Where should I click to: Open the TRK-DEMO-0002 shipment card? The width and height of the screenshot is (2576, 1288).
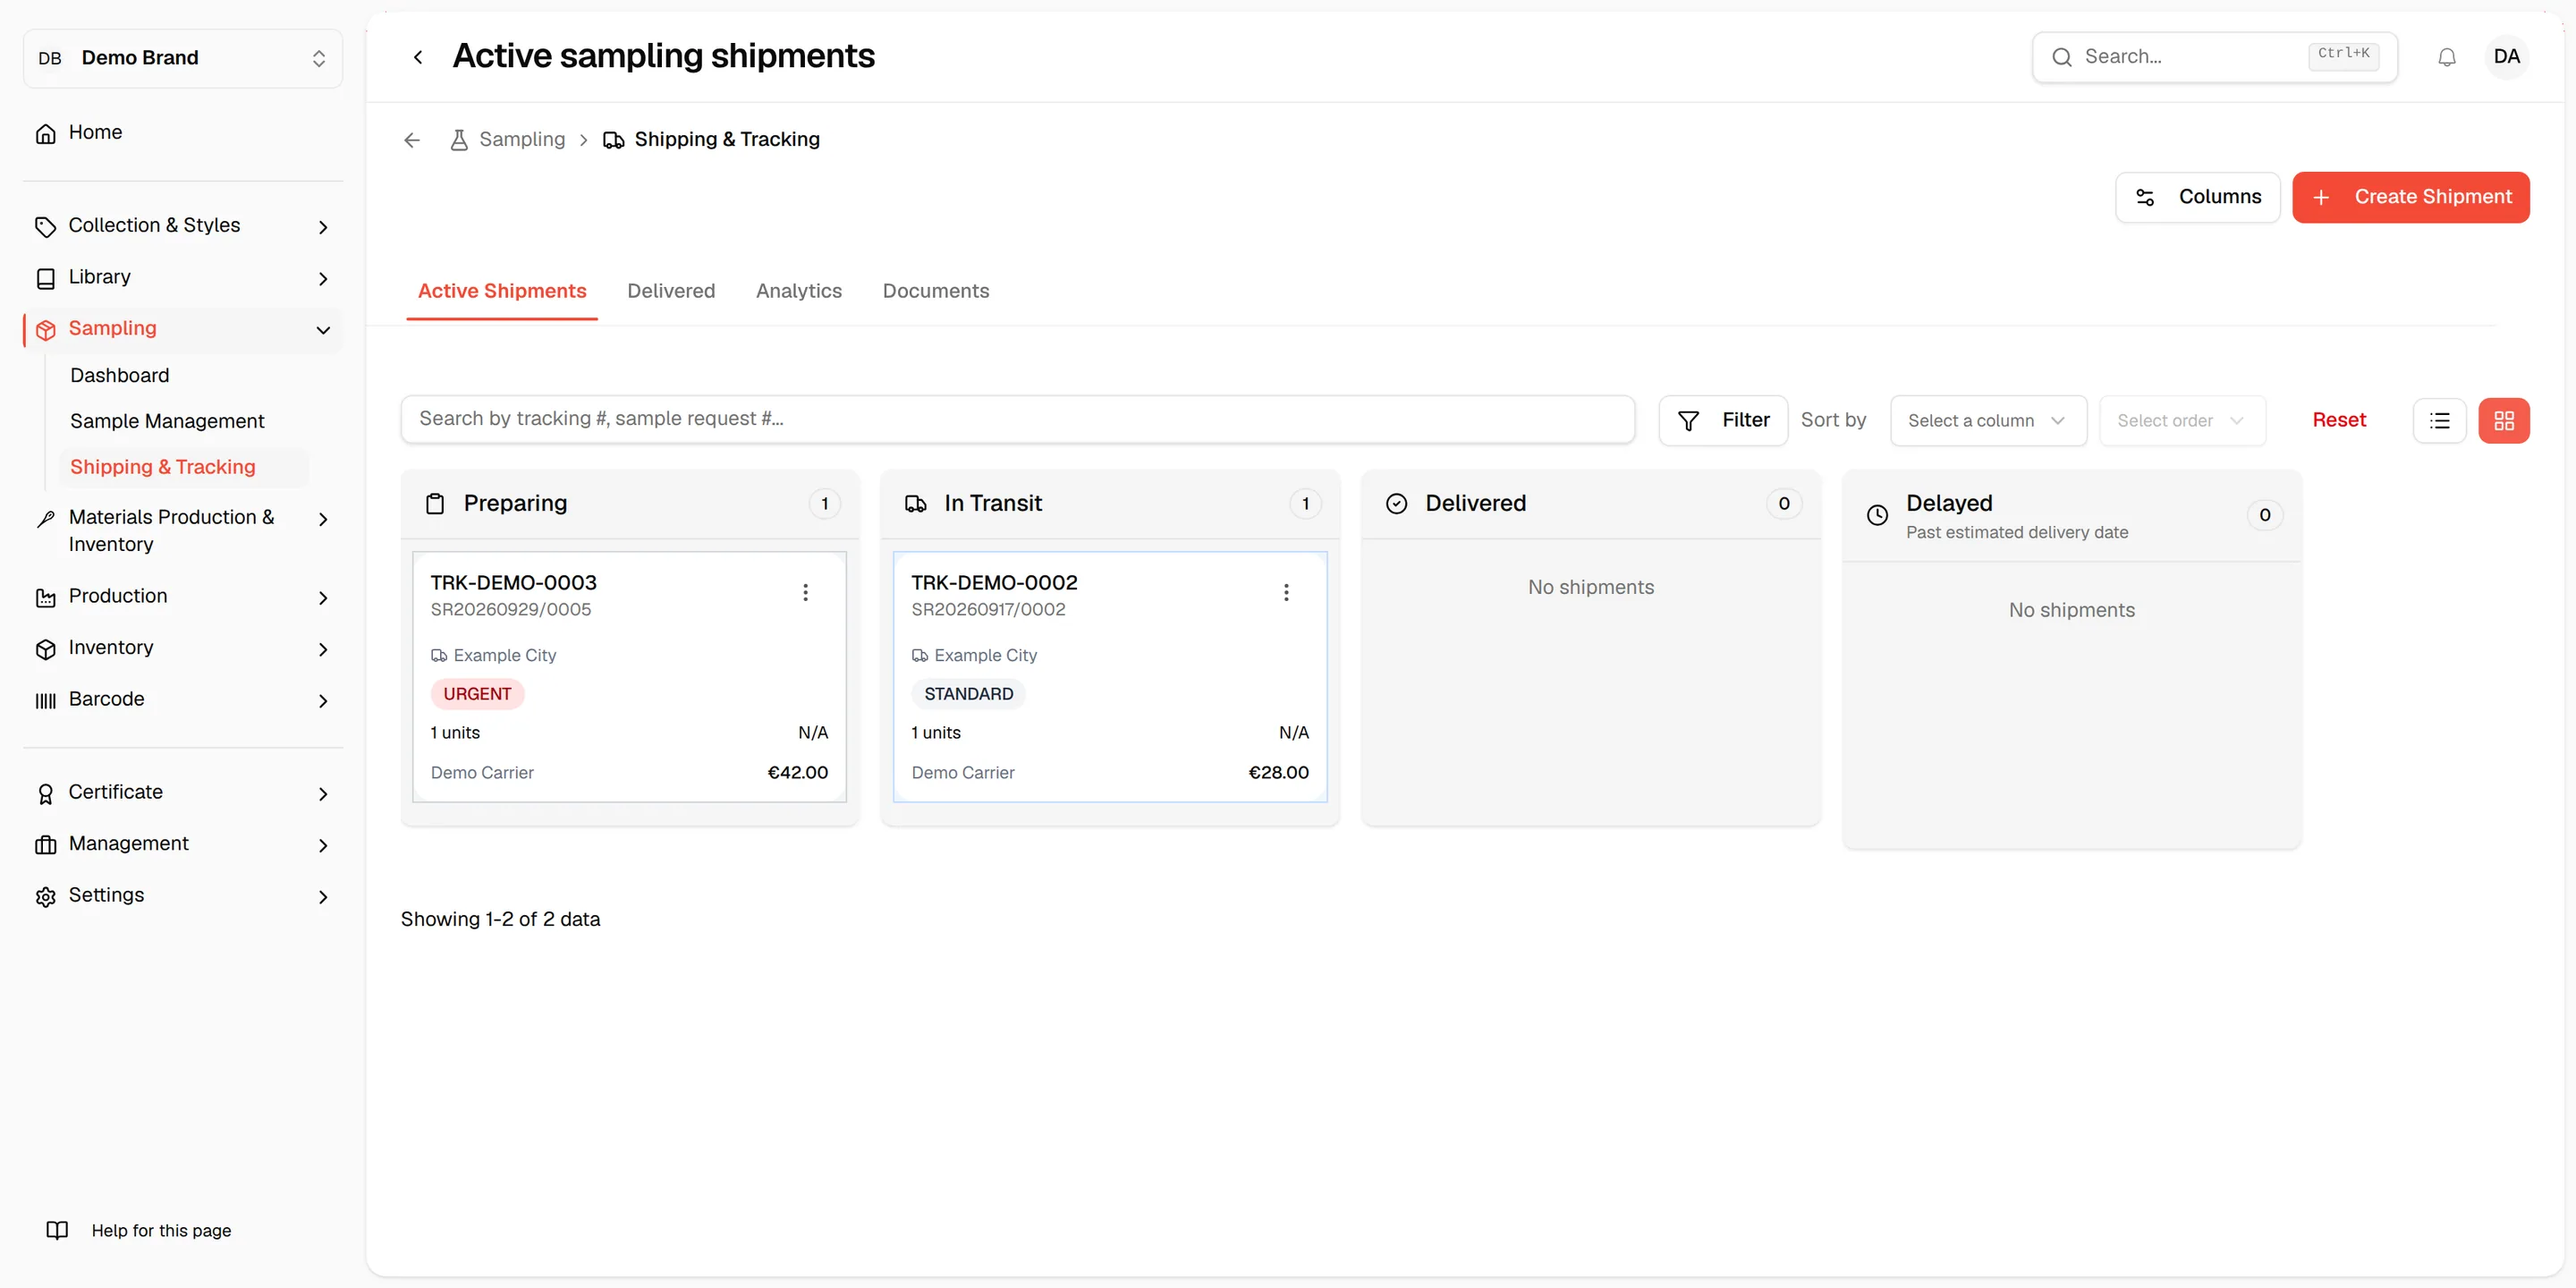point(1110,677)
